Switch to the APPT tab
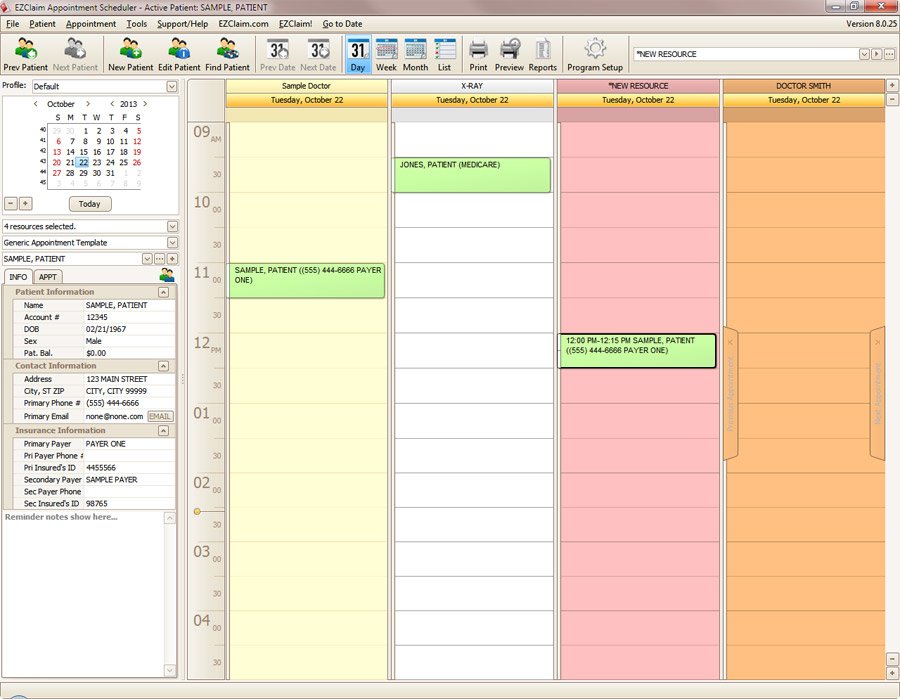900x699 pixels. 47,277
